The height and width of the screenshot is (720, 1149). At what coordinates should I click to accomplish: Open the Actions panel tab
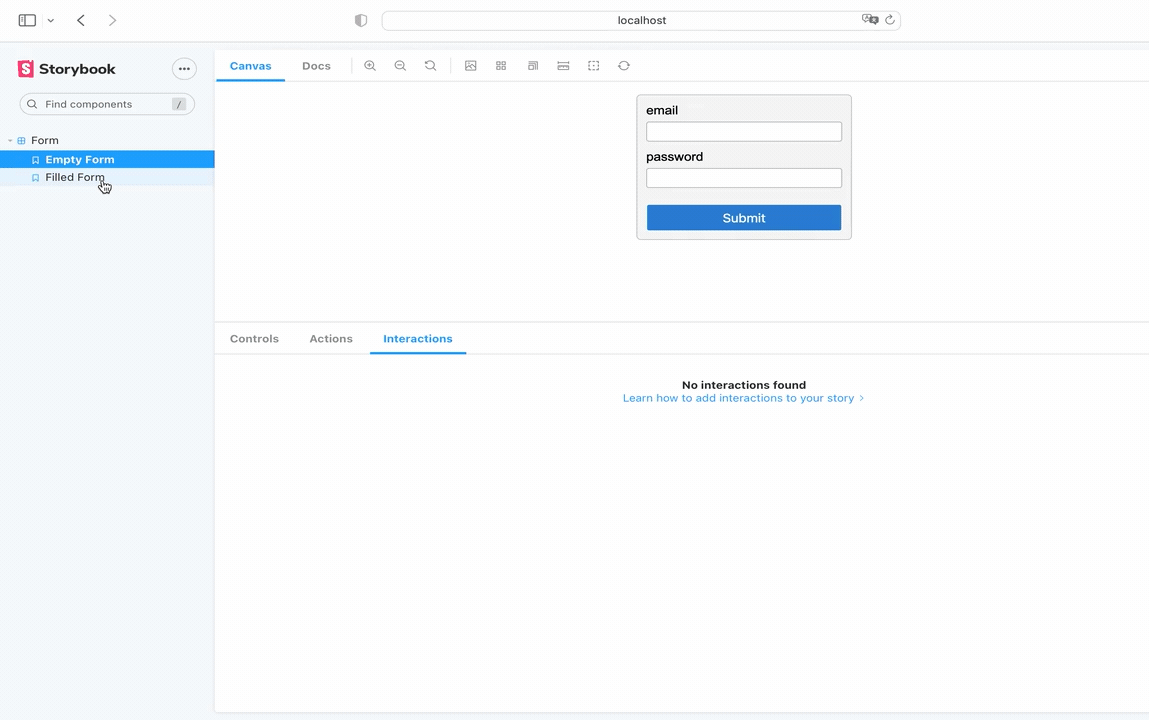(x=330, y=338)
